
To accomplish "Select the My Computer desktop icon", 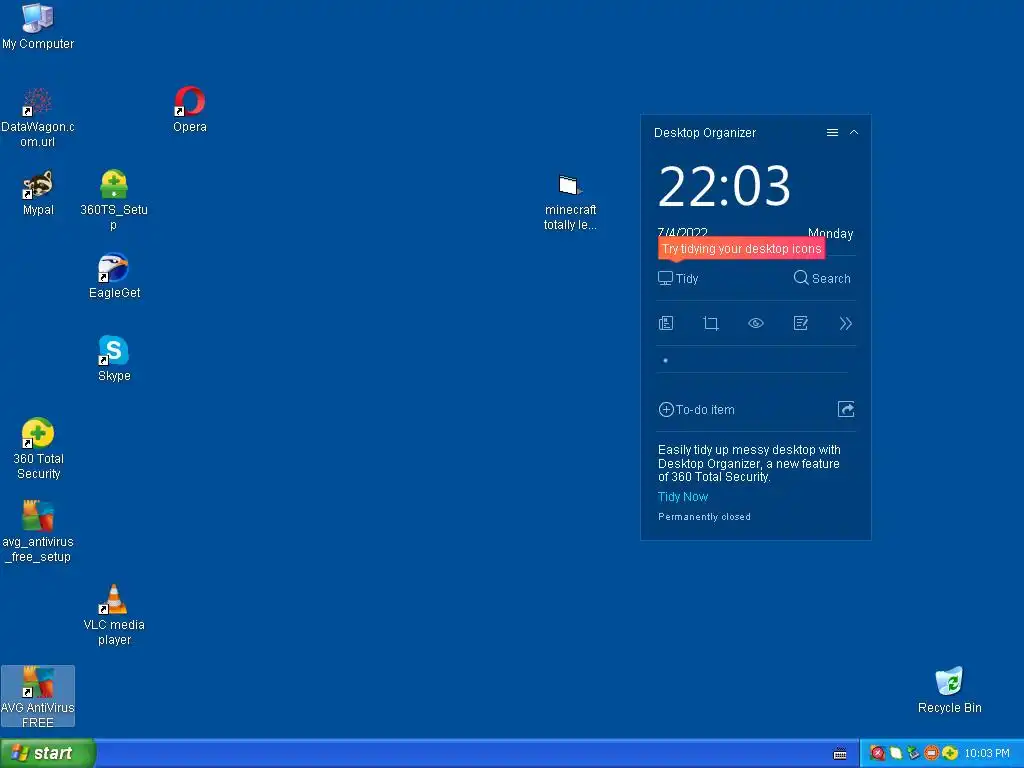I will pyautogui.click(x=38, y=26).
